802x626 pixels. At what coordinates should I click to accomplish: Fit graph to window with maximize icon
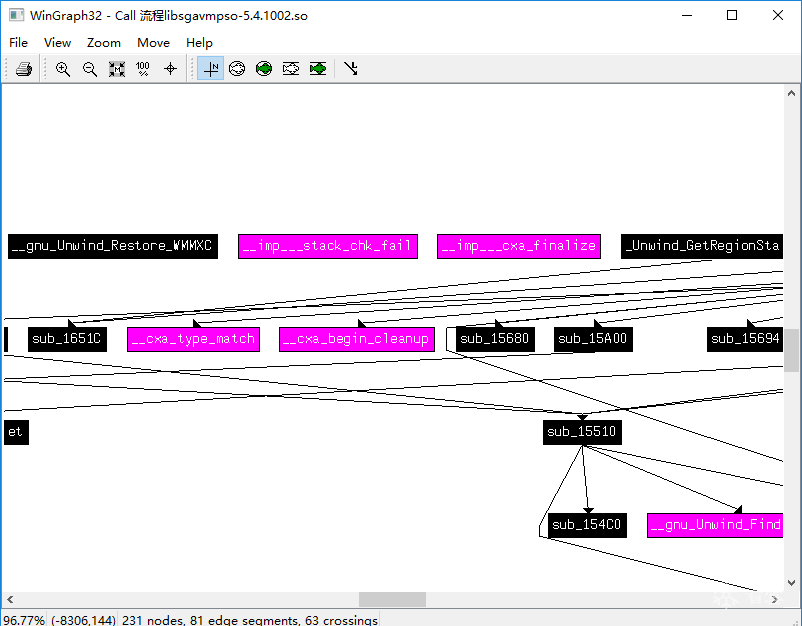(x=117, y=69)
